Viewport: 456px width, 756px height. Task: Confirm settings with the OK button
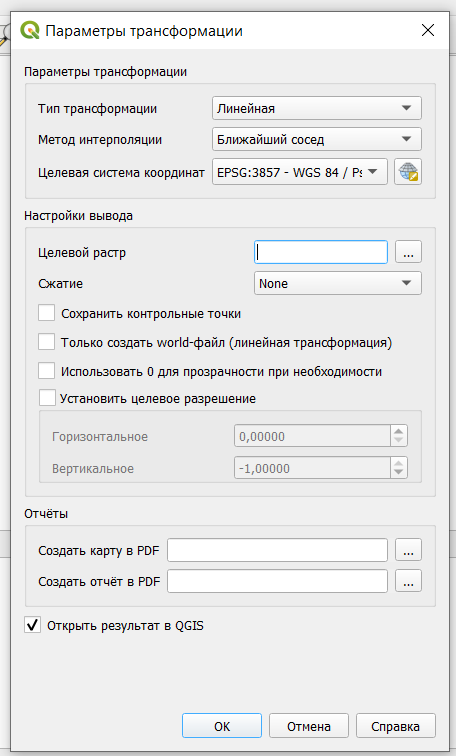point(222,726)
